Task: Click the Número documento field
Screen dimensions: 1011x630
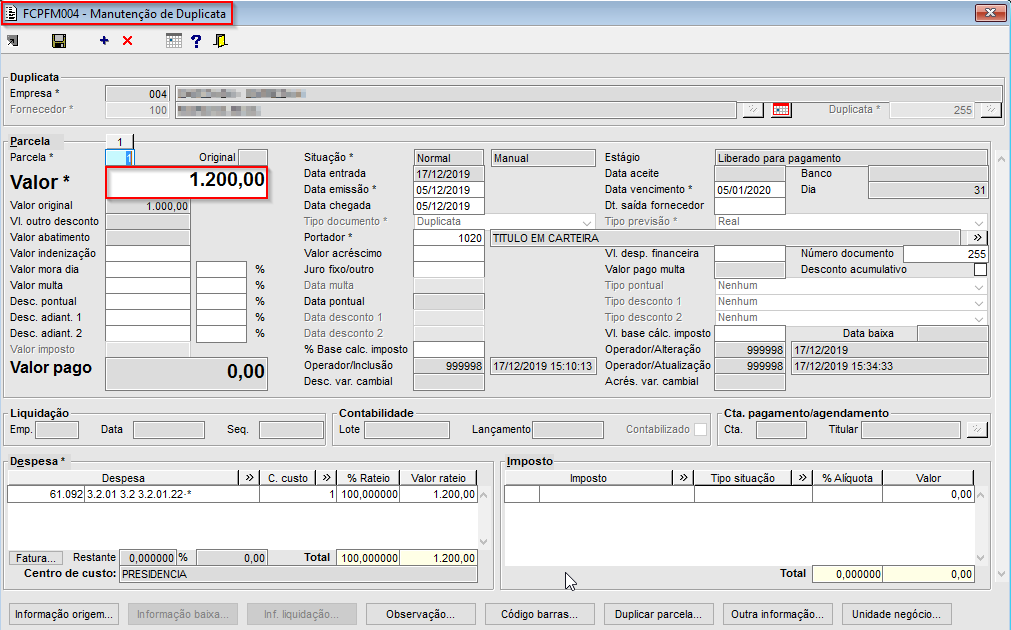Action: coord(946,253)
